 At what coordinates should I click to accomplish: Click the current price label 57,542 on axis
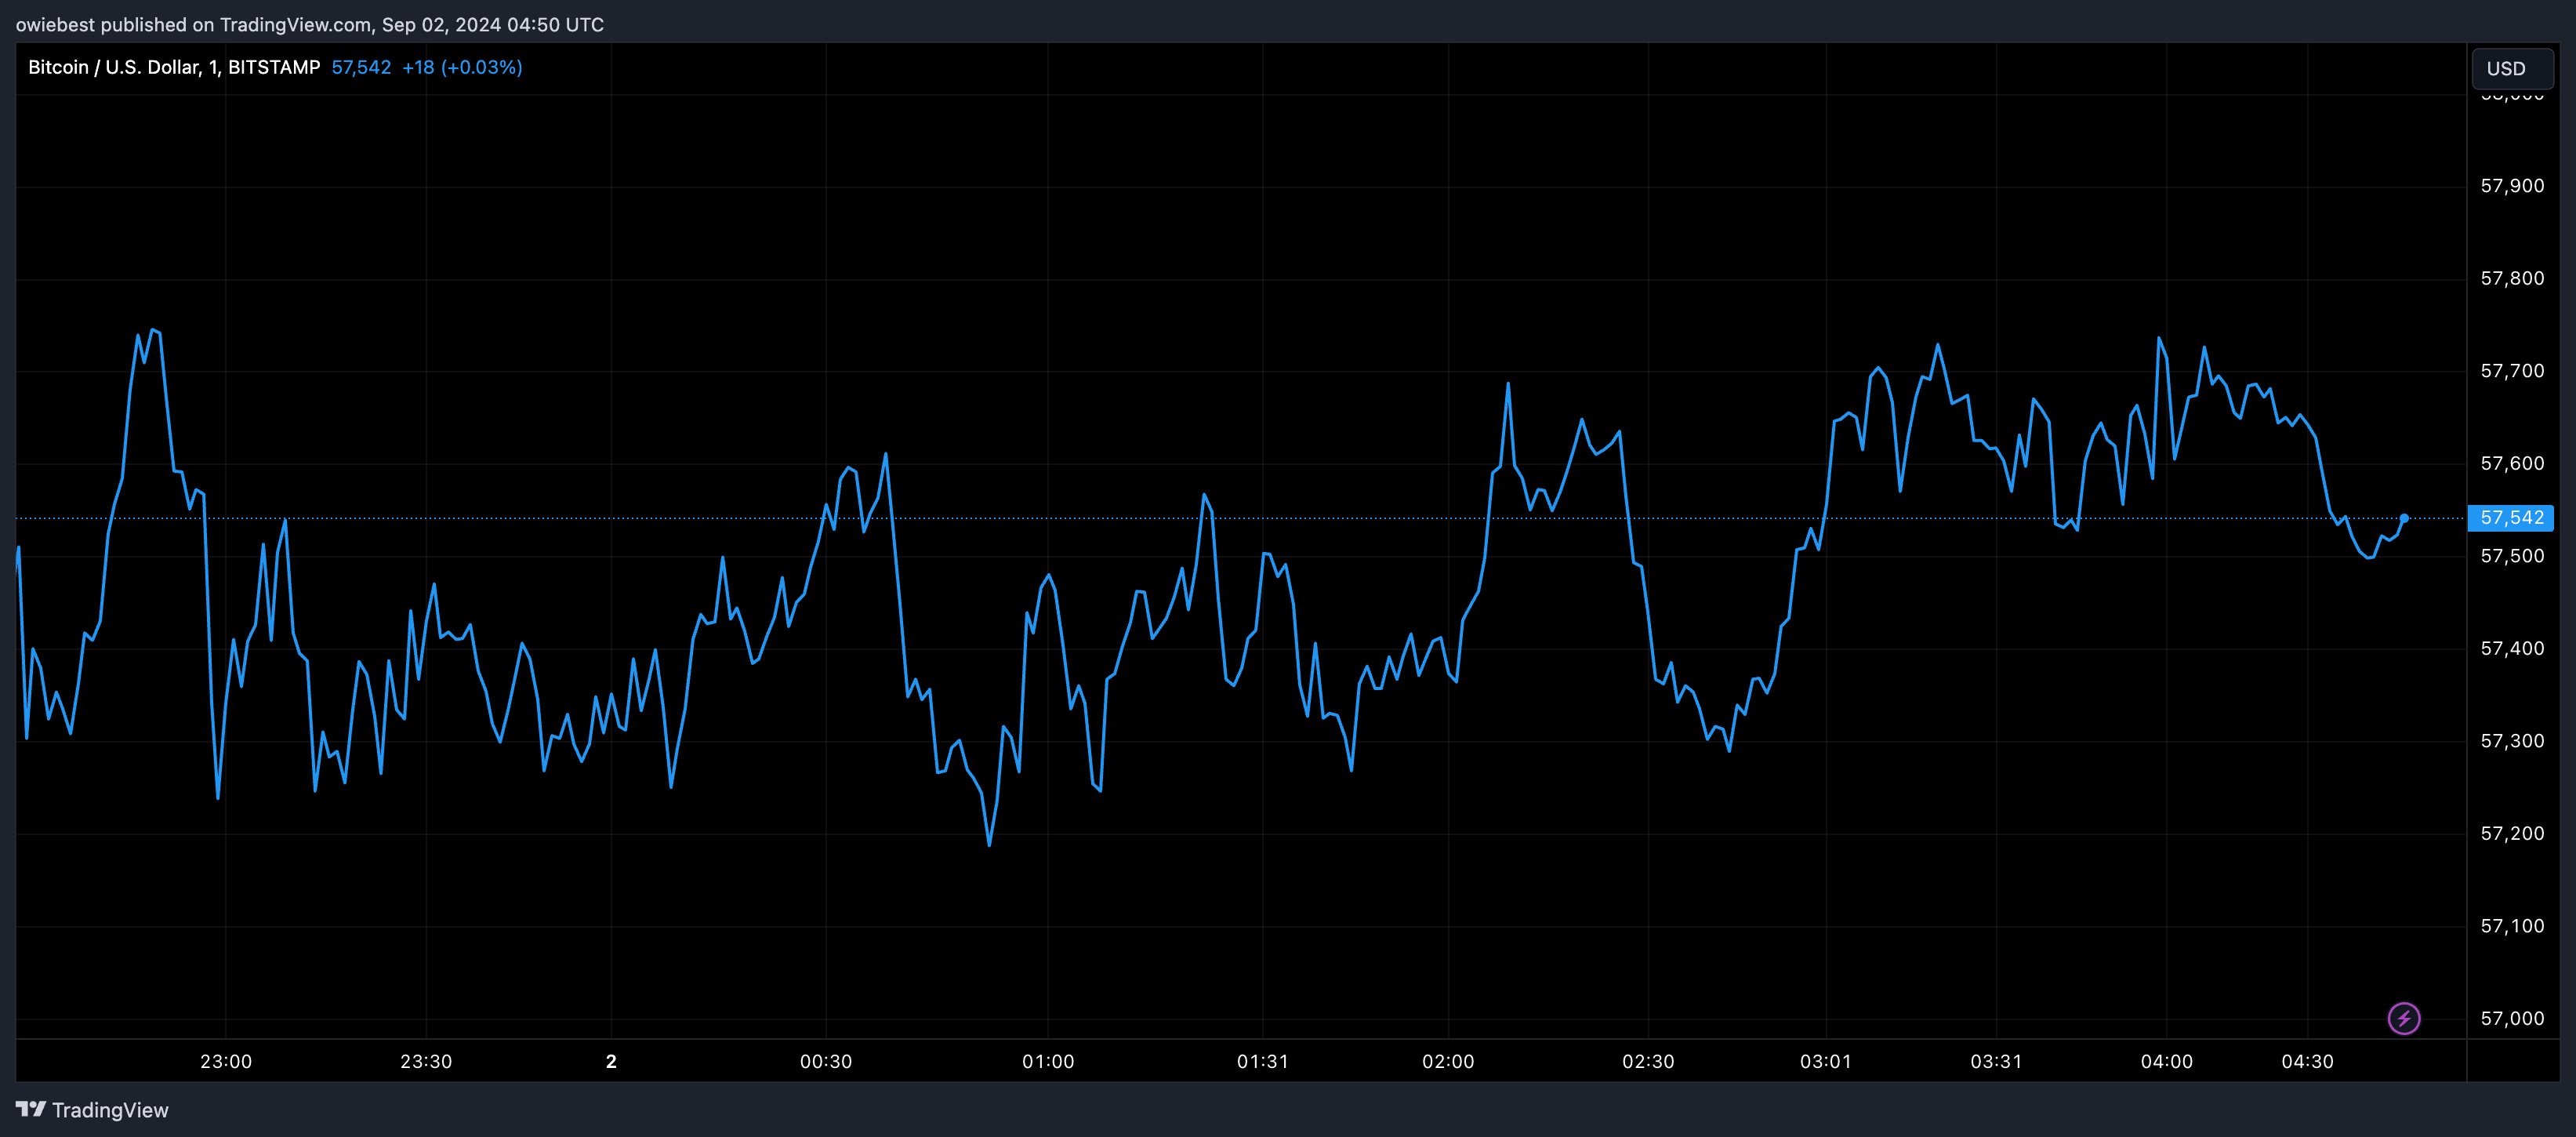[2511, 518]
